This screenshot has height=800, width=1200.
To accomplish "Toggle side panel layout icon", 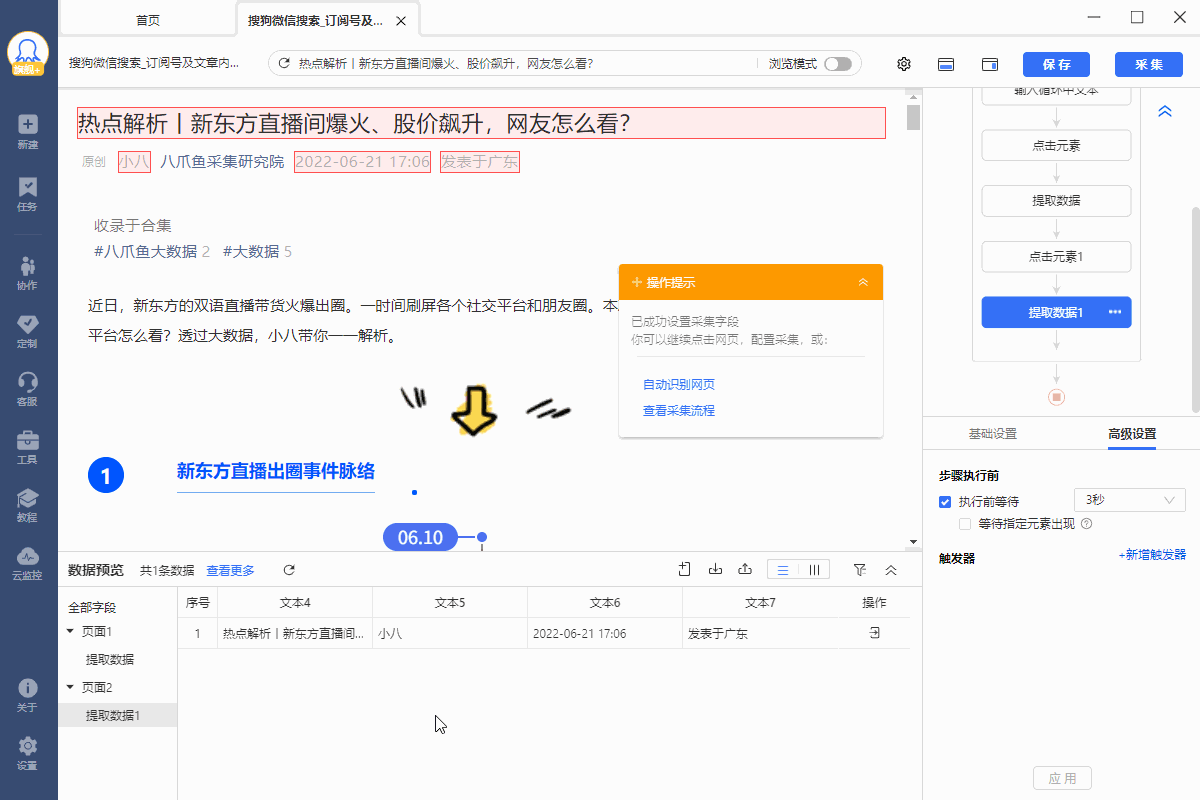I will click(x=990, y=64).
